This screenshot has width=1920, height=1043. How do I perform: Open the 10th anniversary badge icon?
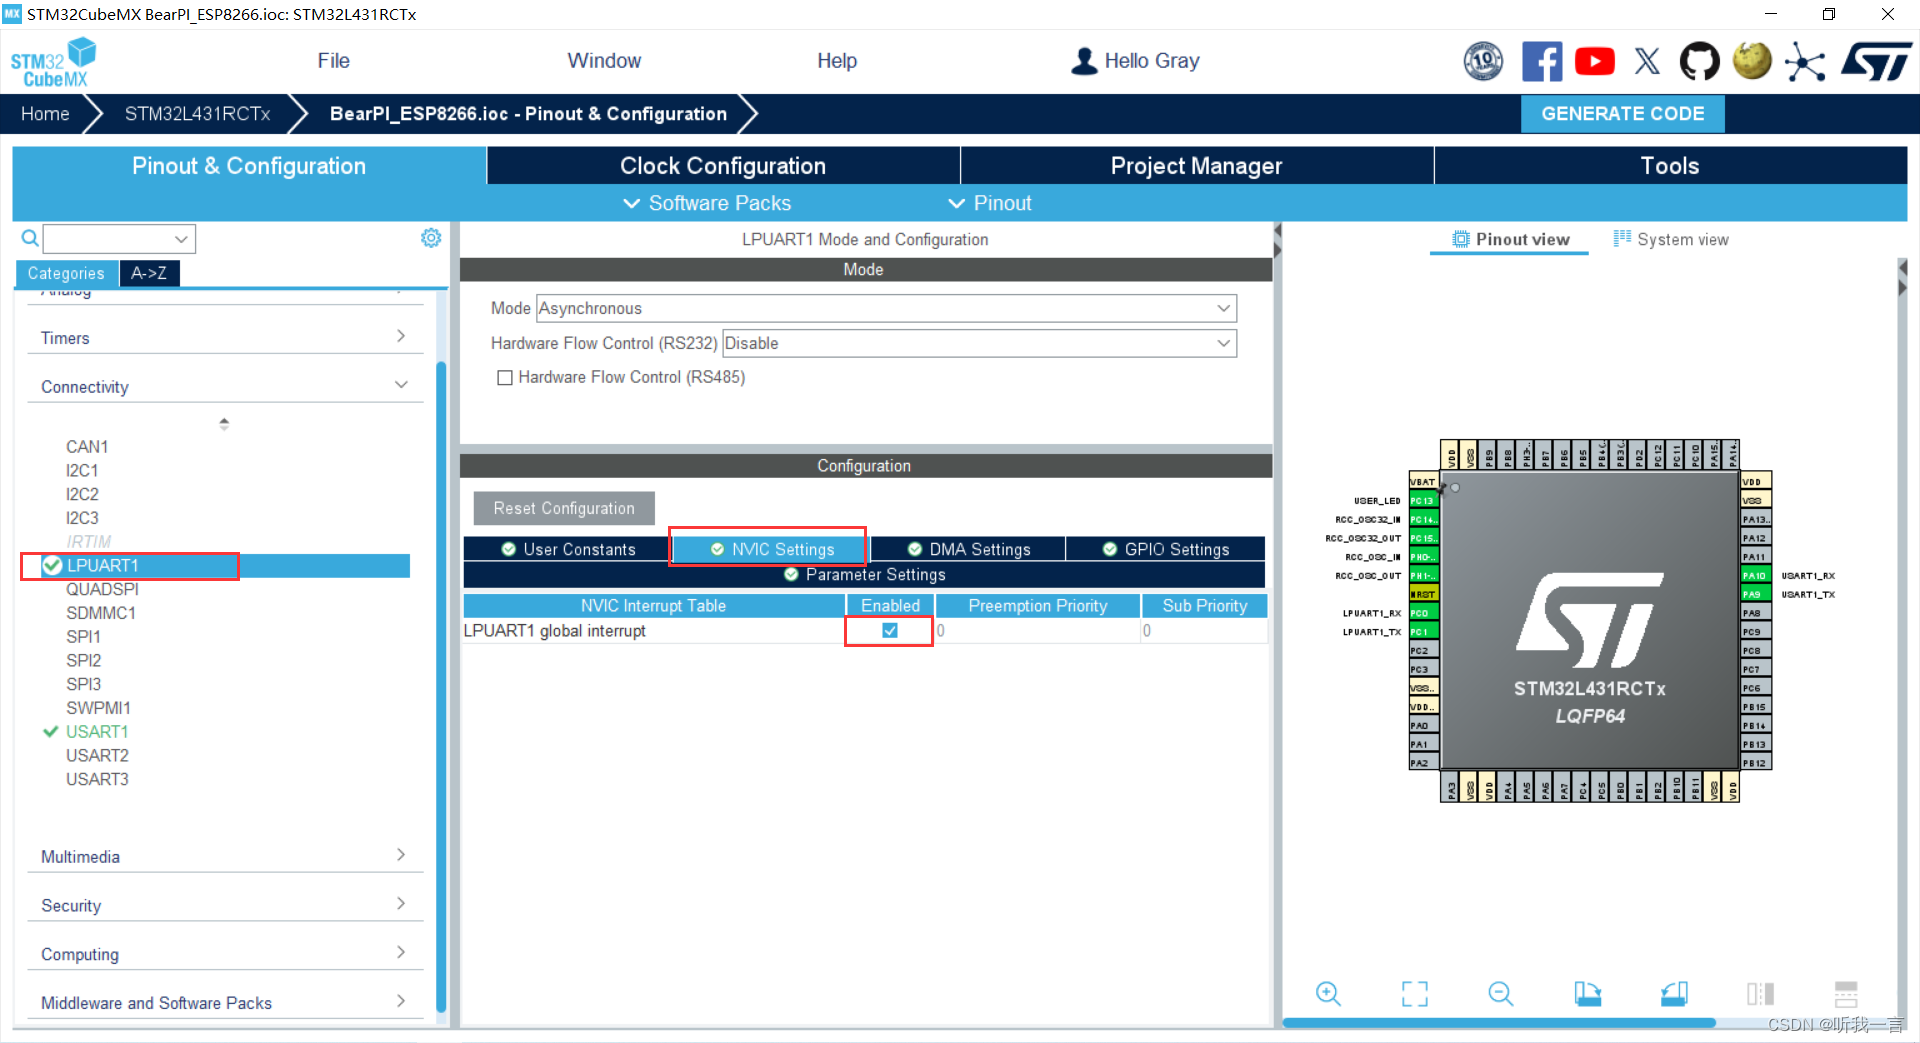[1483, 62]
